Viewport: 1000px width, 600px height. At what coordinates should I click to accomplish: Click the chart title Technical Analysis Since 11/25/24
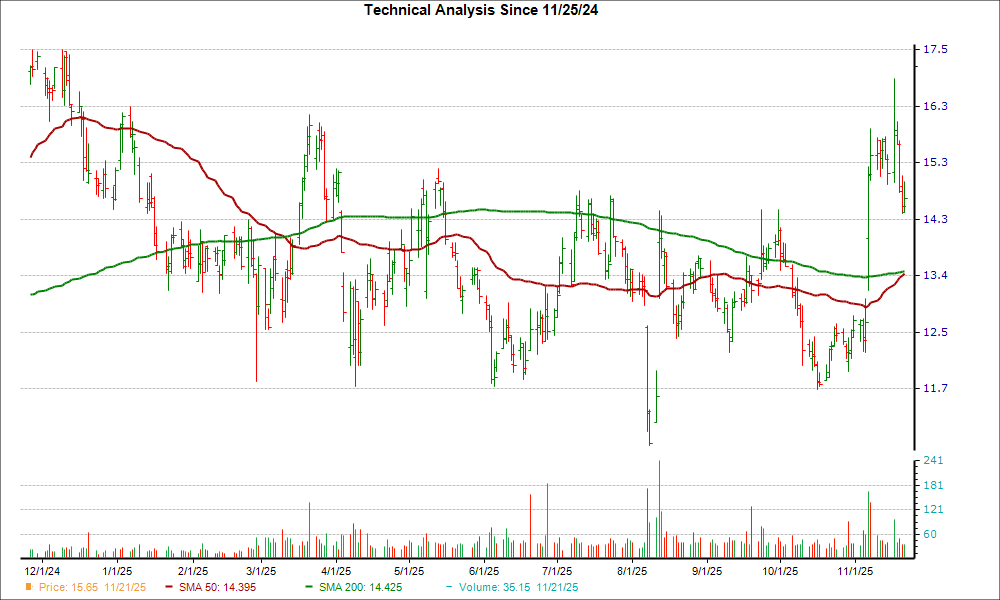pyautogui.click(x=483, y=11)
